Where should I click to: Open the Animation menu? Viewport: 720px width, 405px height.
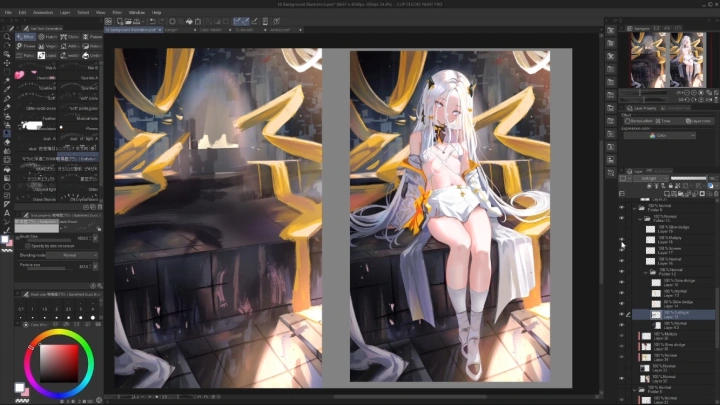point(44,12)
